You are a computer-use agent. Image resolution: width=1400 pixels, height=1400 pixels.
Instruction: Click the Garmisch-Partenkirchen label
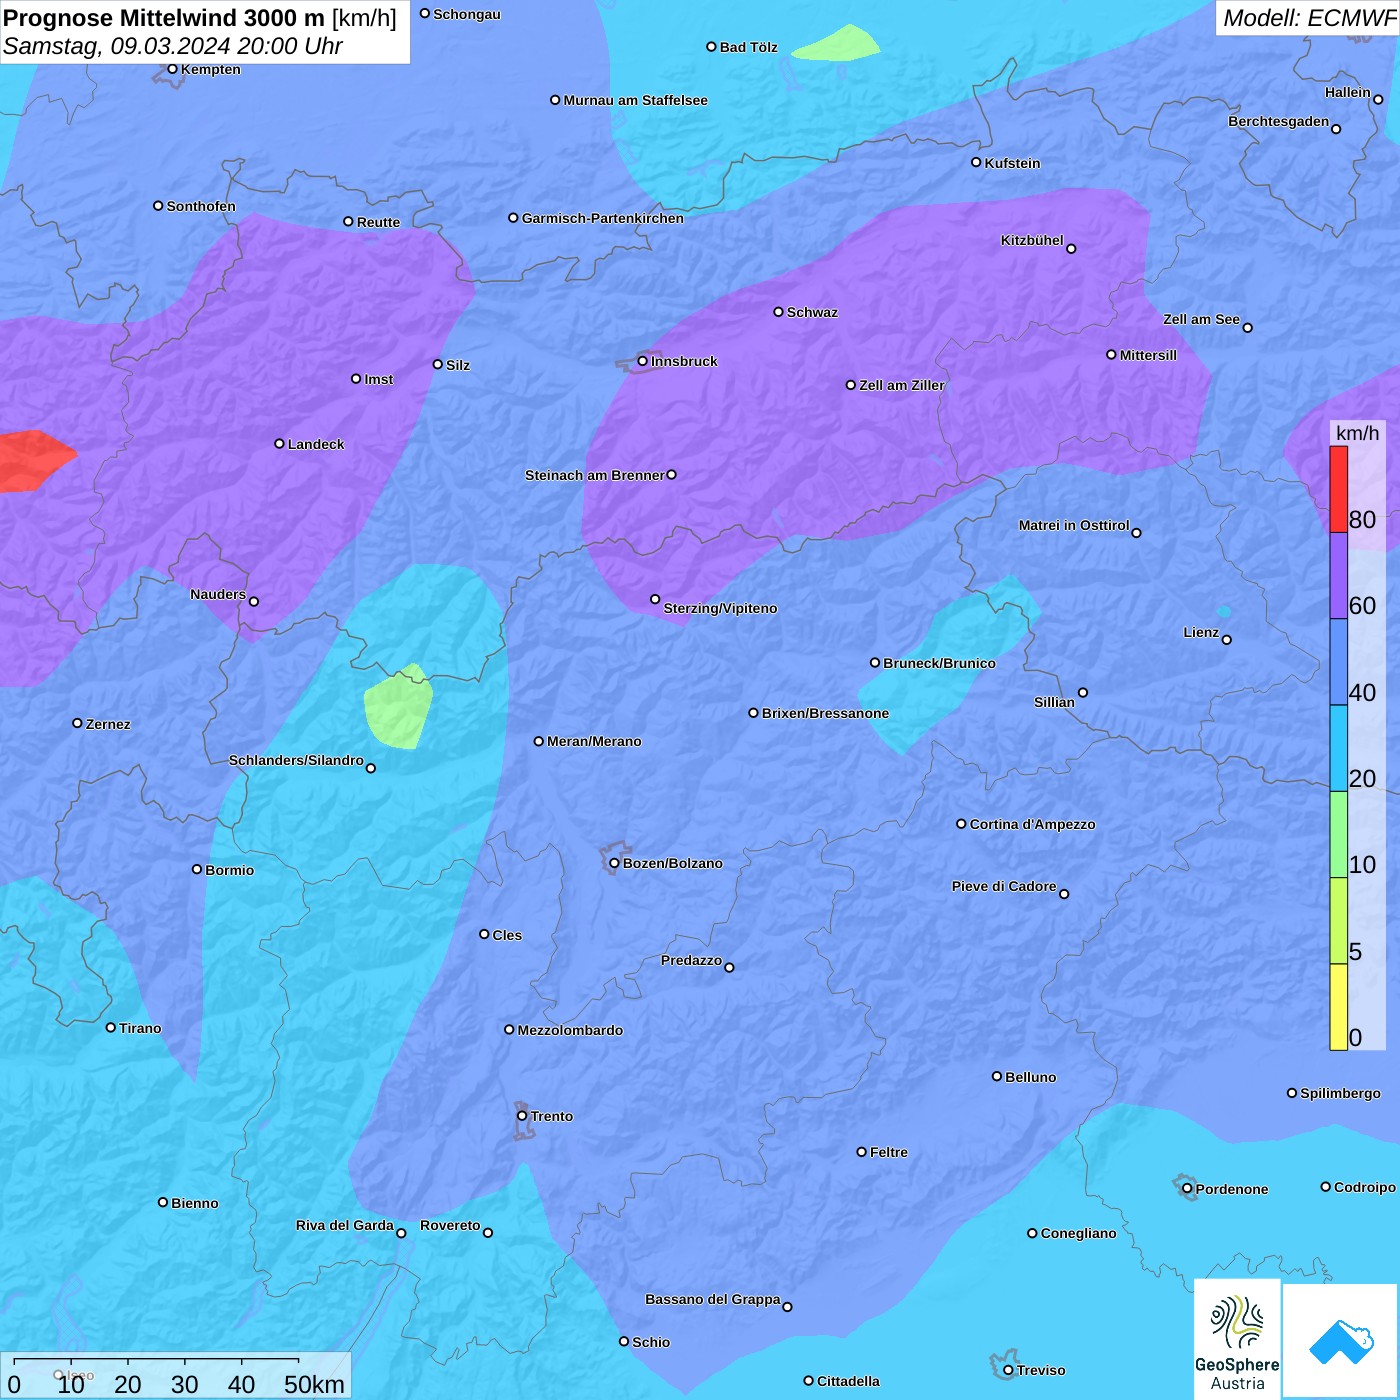click(x=603, y=218)
